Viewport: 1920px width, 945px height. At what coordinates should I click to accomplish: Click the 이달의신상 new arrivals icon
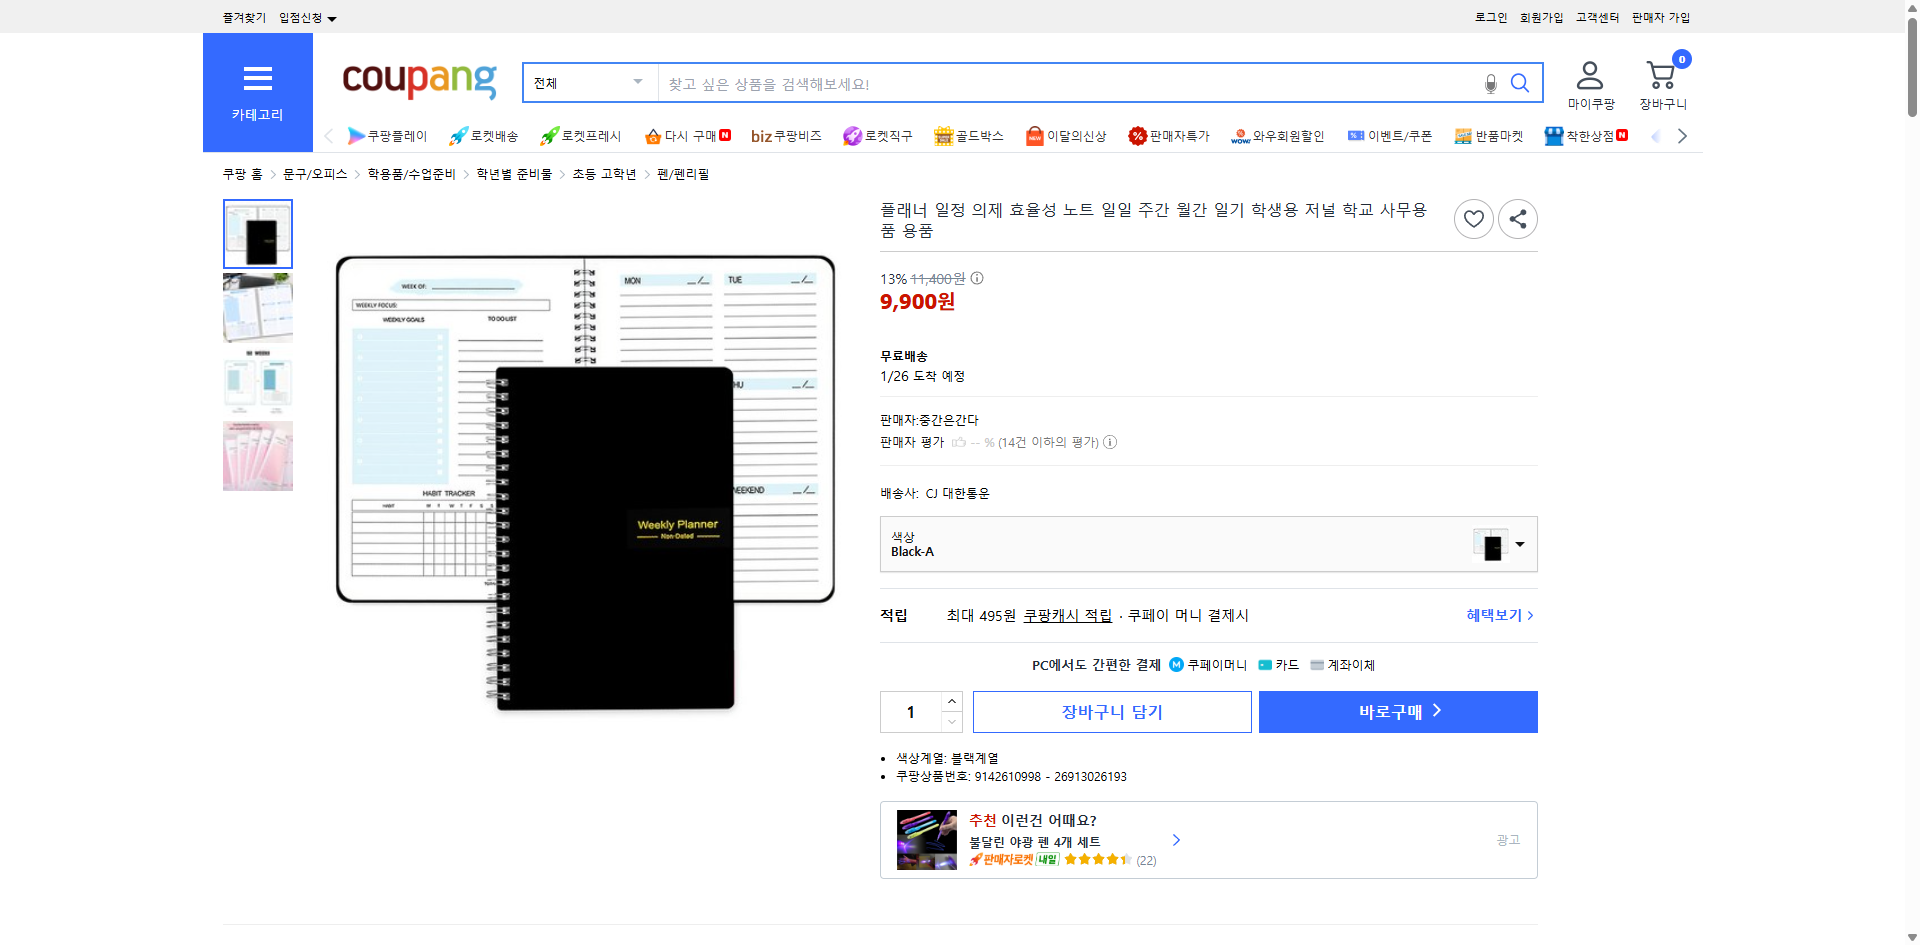[x=1035, y=136]
